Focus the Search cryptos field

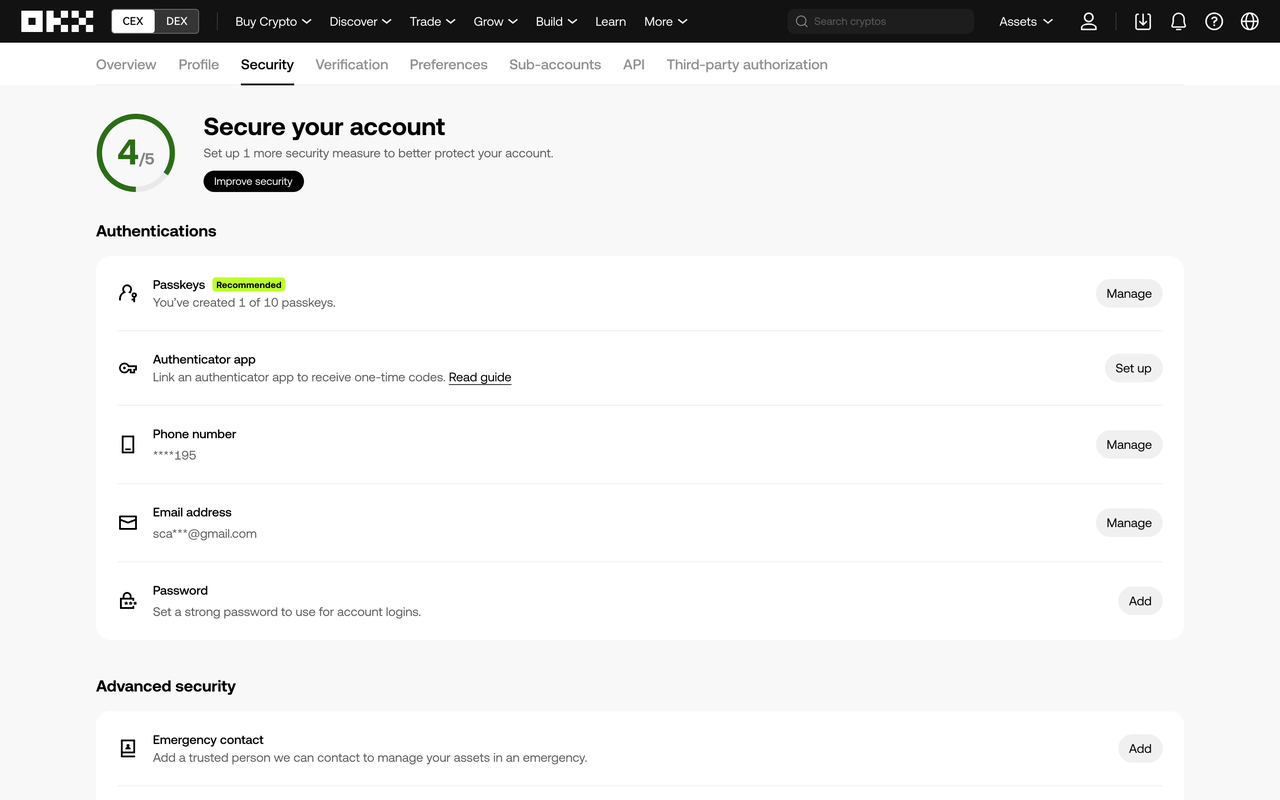point(880,21)
